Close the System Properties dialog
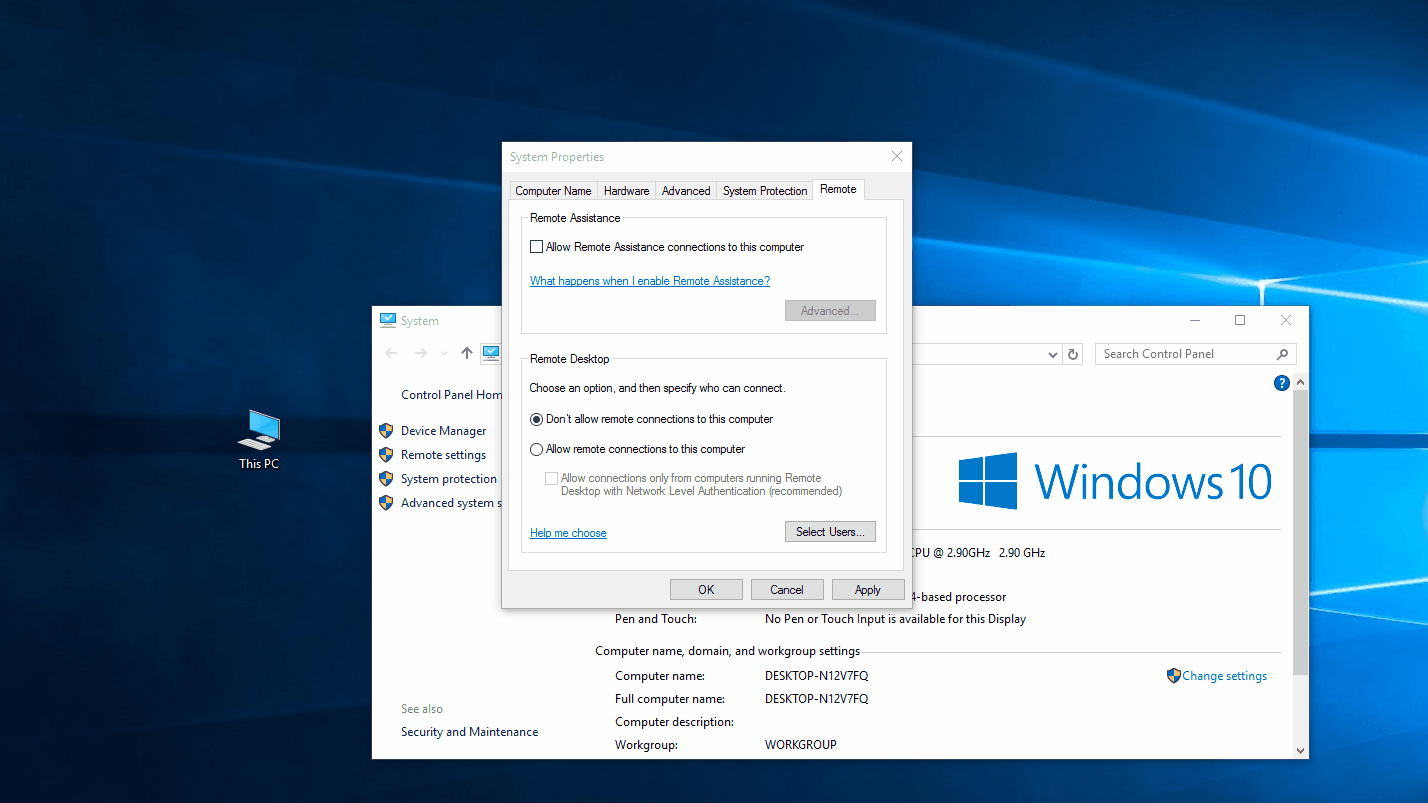 click(x=897, y=156)
